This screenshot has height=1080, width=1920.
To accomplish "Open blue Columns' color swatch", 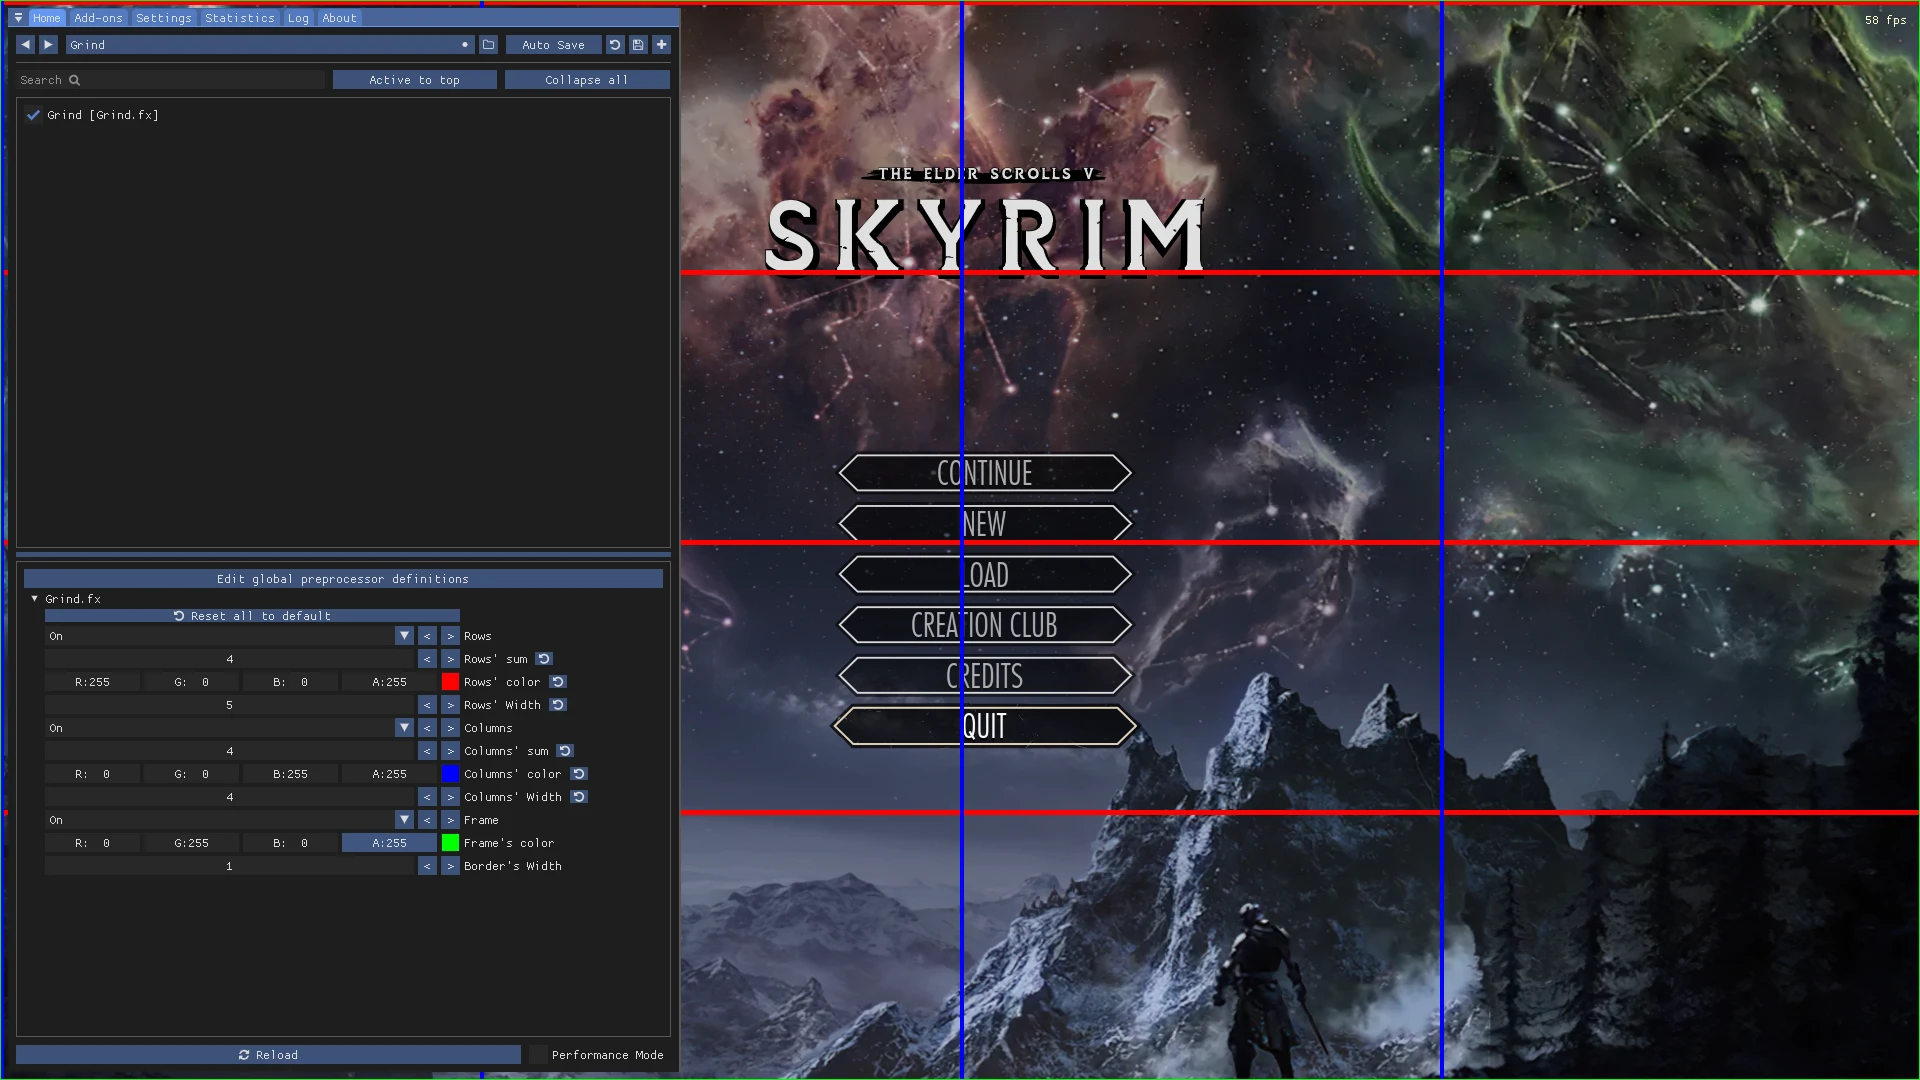I will pos(450,774).
